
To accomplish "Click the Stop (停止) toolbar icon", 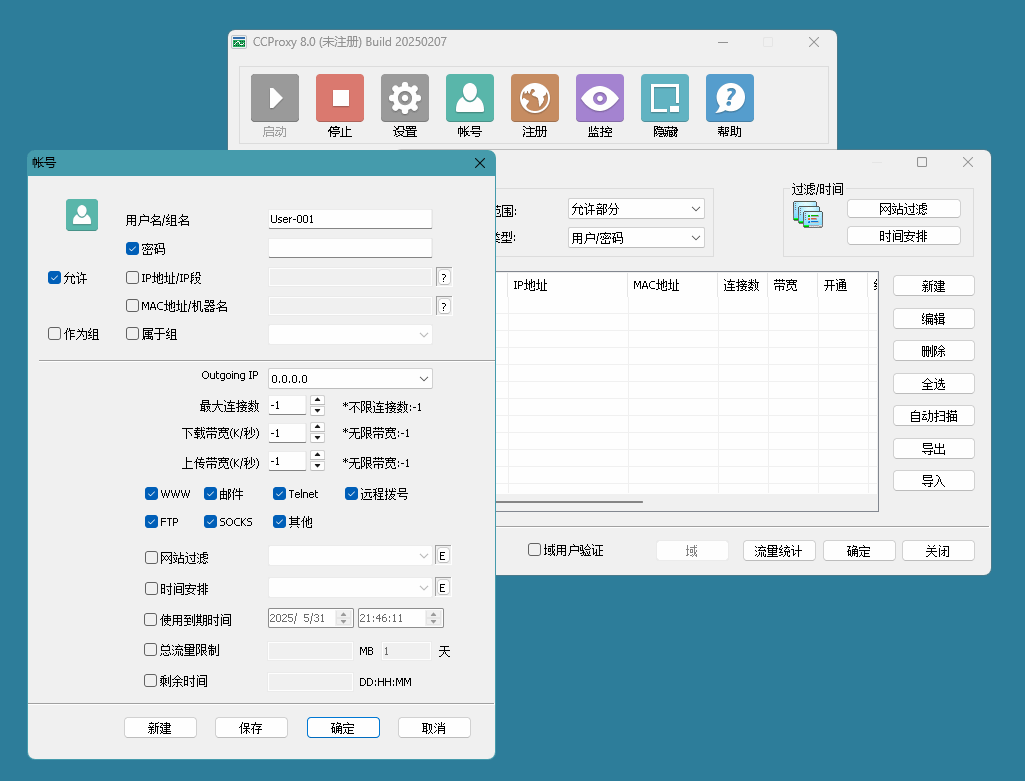I will tap(340, 98).
